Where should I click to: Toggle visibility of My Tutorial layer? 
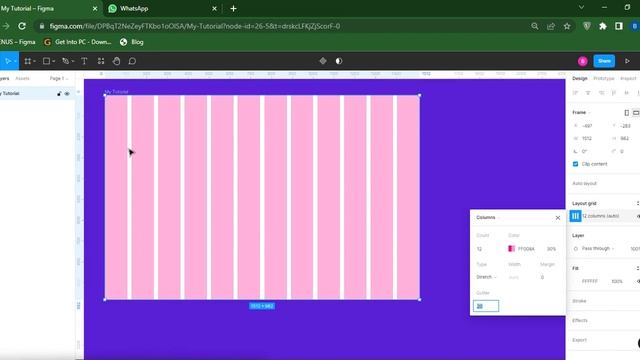[x=67, y=93]
